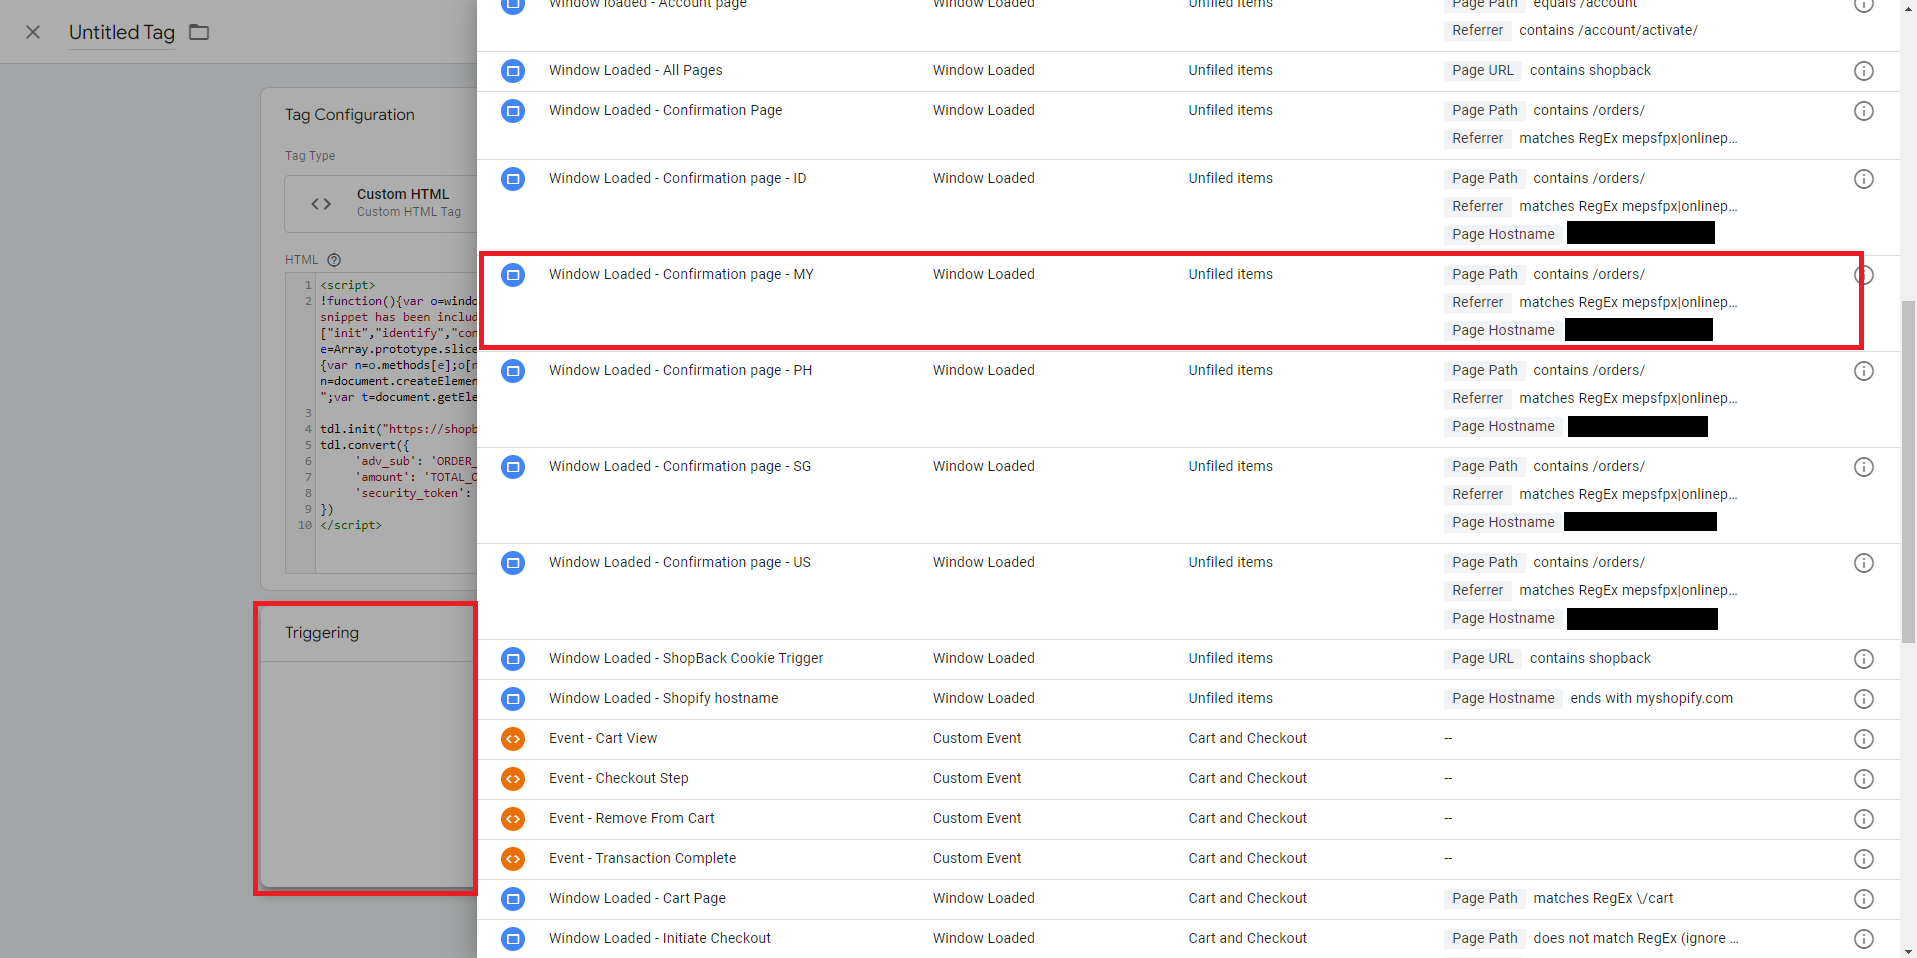
Task: Click the folder icon next to Untitled Tag
Action: tap(199, 32)
